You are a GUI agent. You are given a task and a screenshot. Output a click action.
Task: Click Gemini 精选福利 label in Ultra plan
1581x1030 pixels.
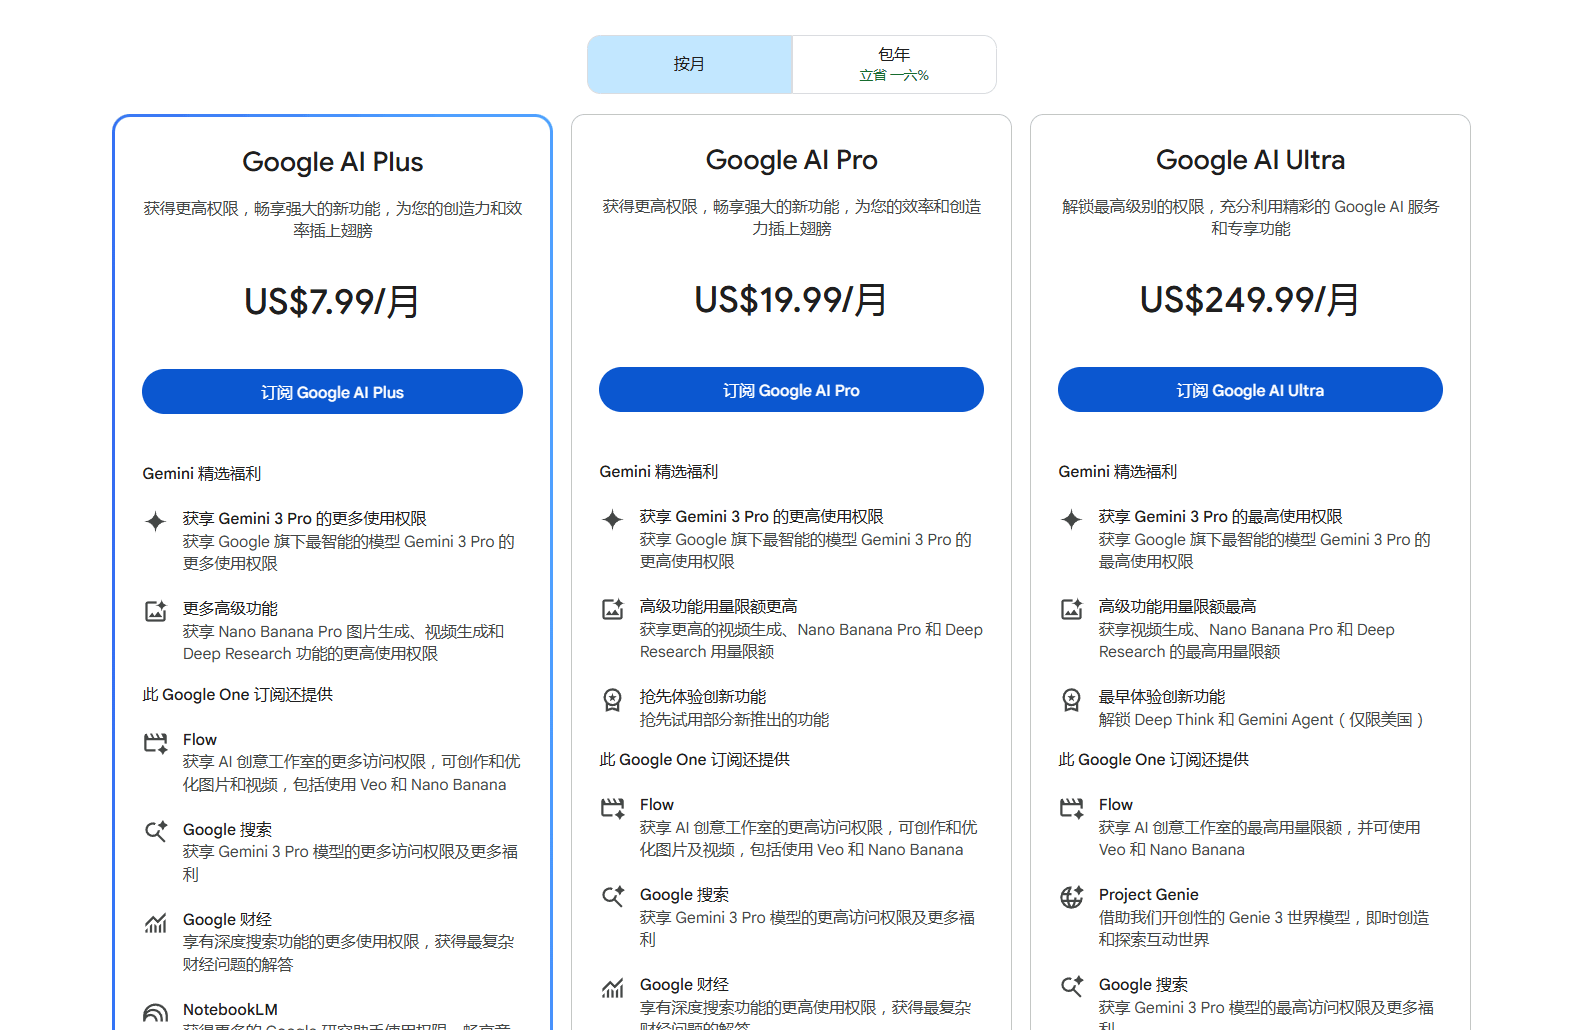click(1118, 471)
